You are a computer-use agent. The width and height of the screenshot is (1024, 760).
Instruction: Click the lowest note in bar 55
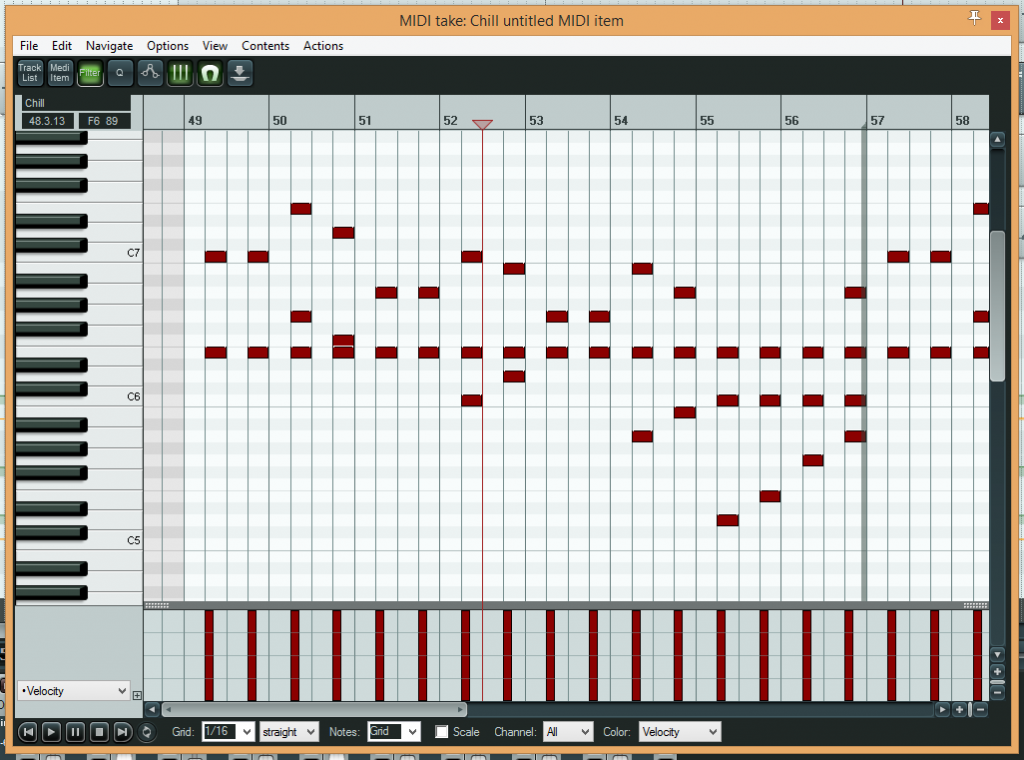(728, 520)
